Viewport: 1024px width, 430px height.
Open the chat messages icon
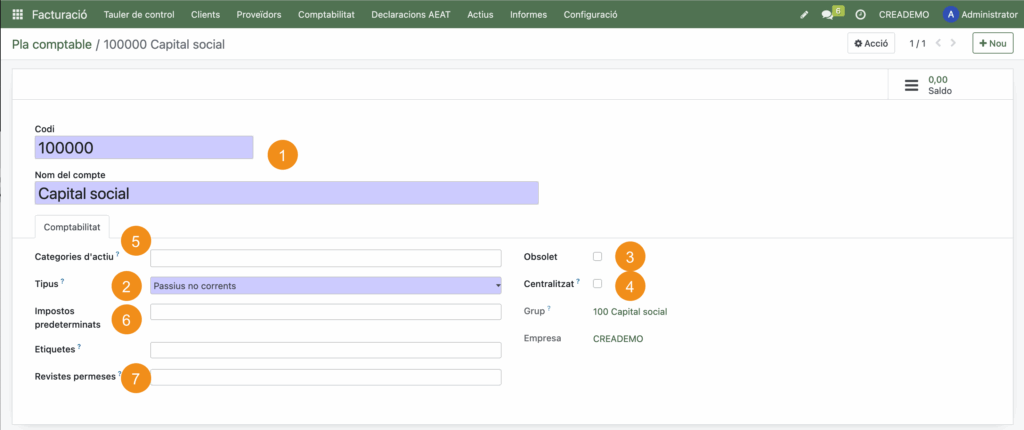827,15
